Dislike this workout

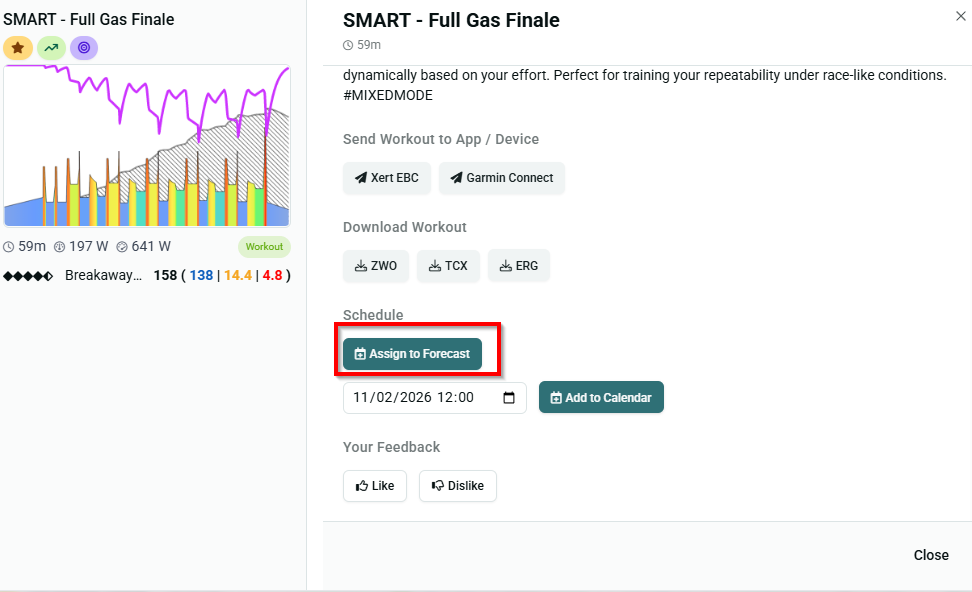coord(457,486)
